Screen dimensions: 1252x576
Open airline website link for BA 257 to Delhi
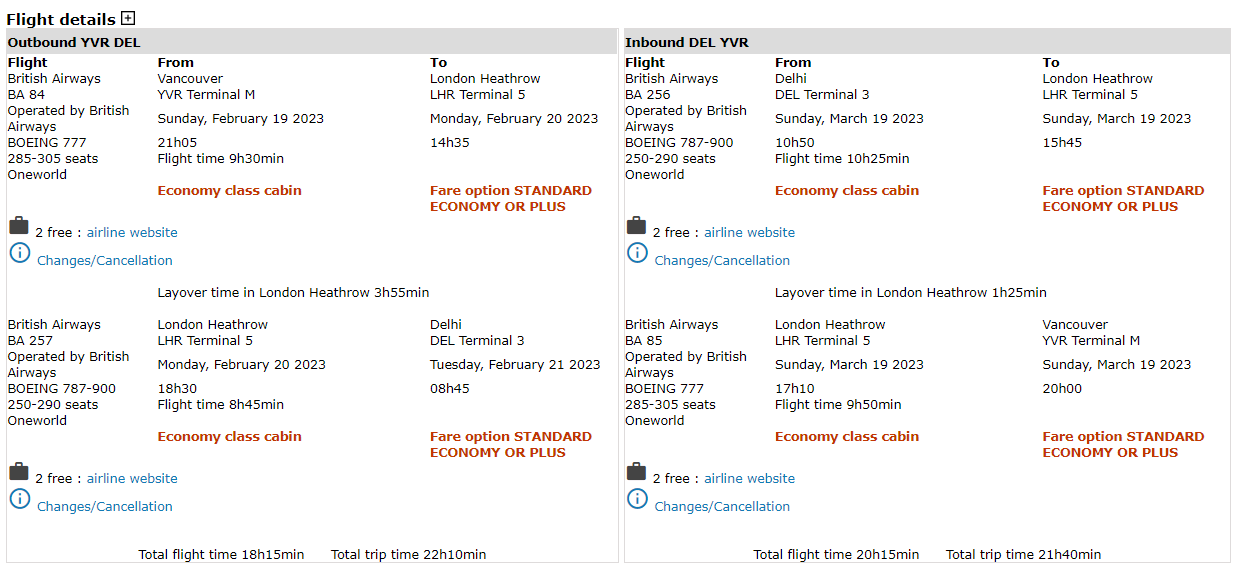[132, 479]
